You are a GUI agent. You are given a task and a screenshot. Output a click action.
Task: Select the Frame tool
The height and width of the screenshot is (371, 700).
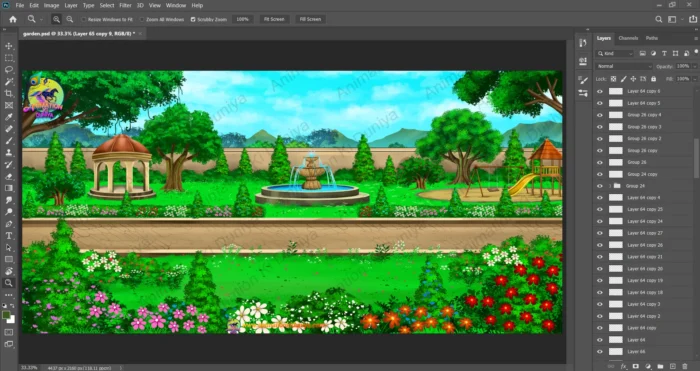pyautogui.click(x=8, y=105)
